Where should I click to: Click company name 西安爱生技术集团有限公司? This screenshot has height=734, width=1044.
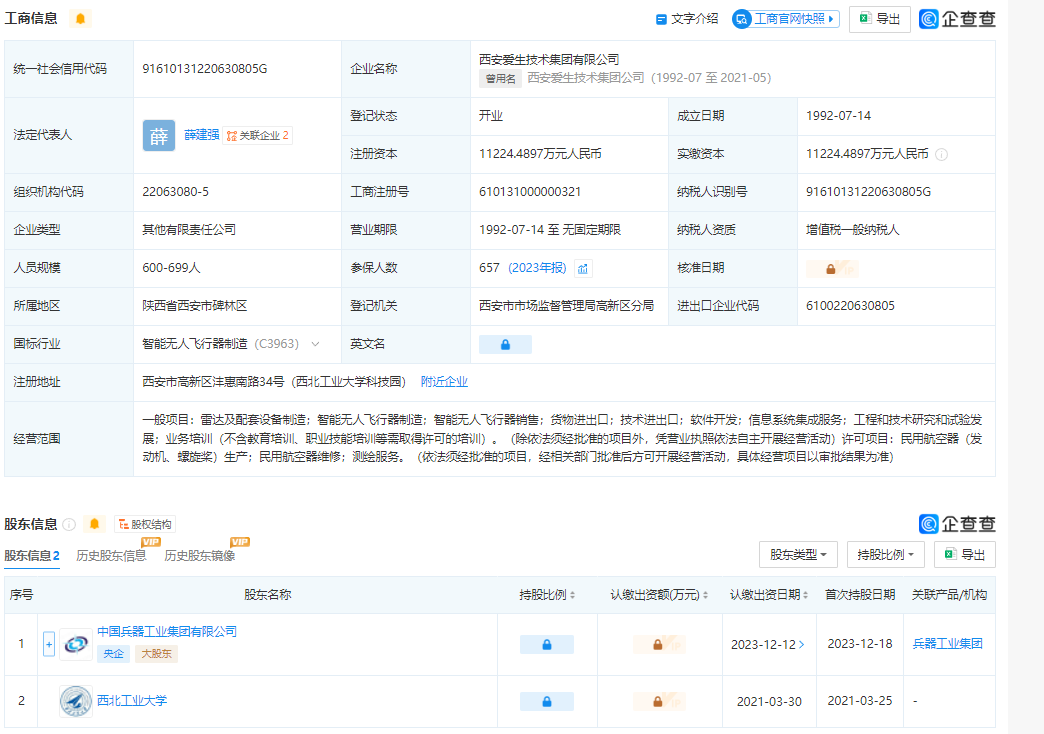pos(549,59)
